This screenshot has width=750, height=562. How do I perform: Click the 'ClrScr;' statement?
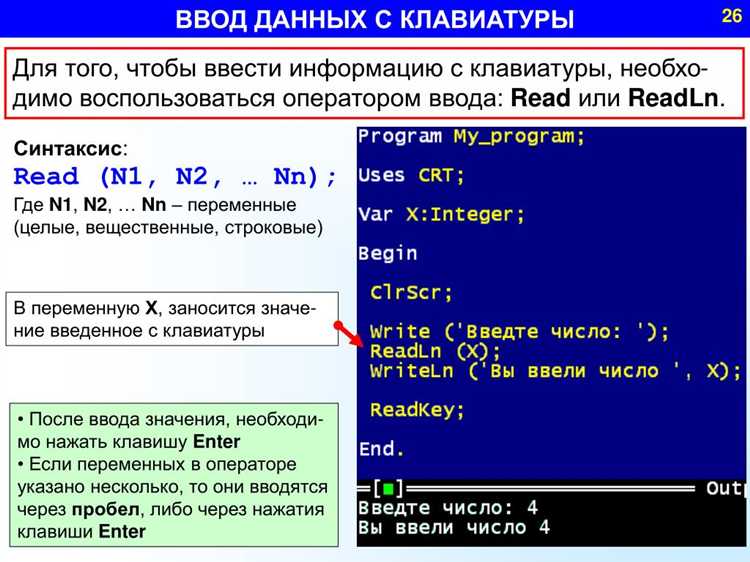point(411,292)
